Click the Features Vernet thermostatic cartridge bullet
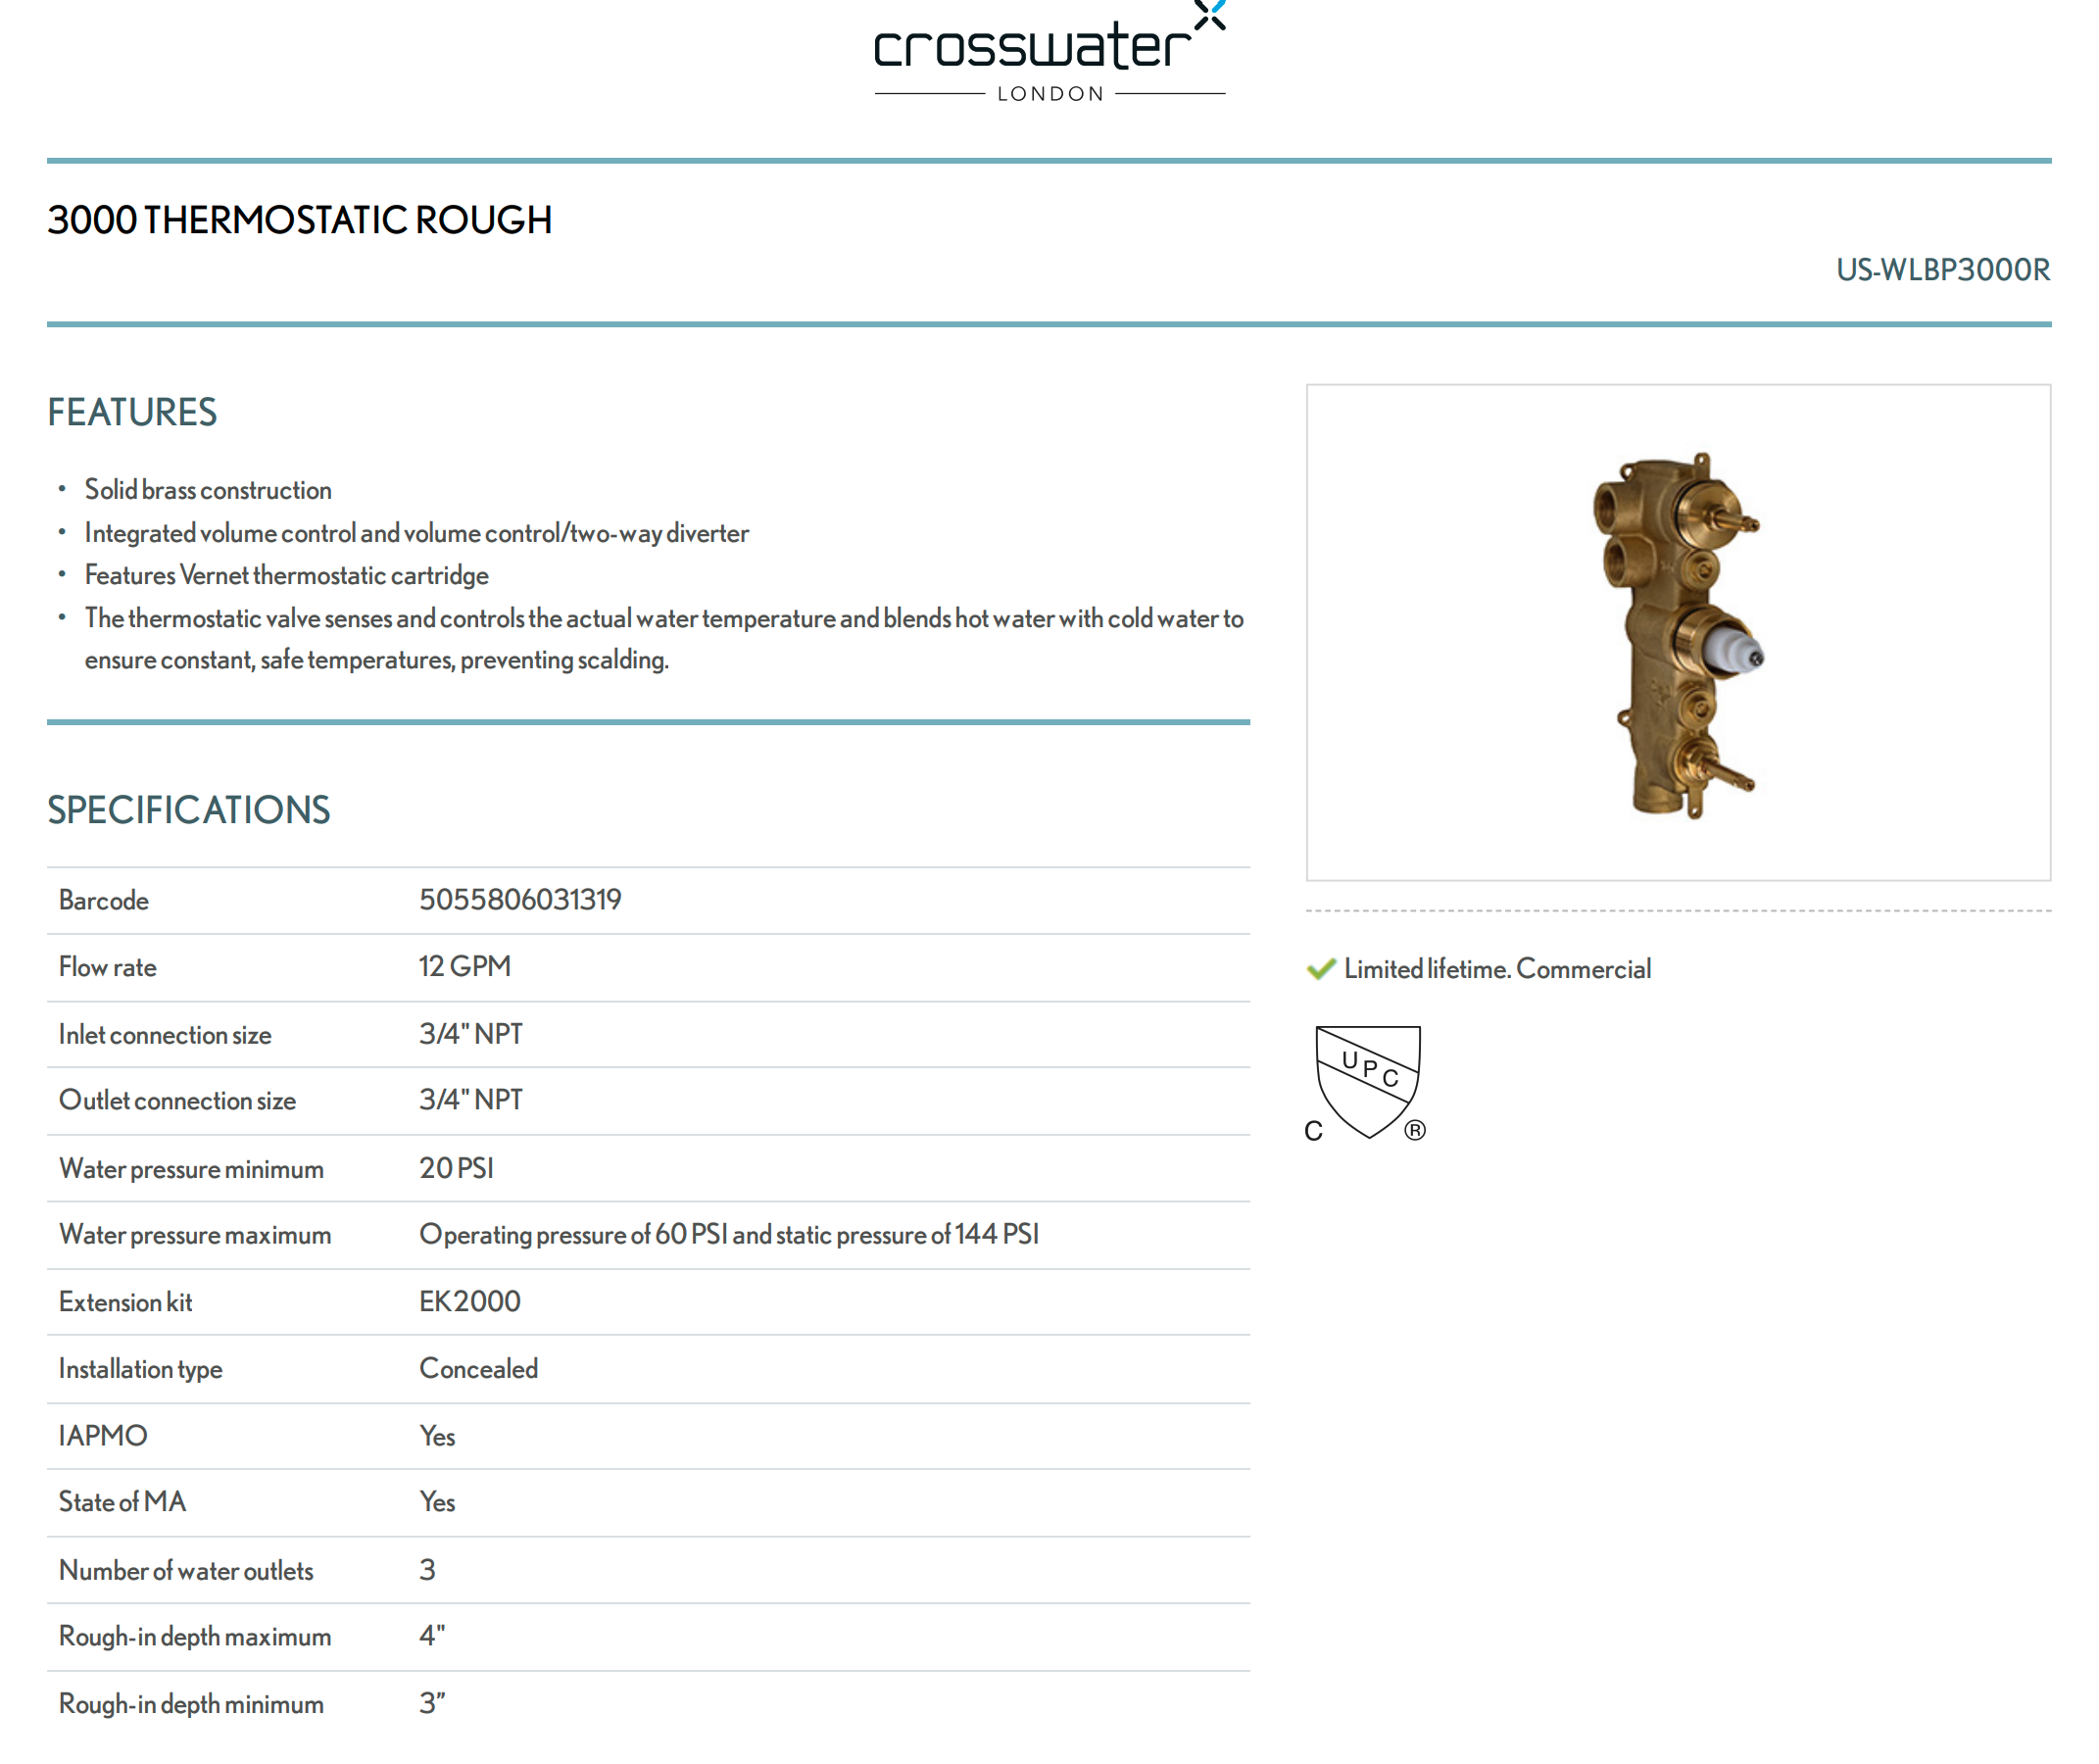The image size is (2099, 1764). point(286,575)
